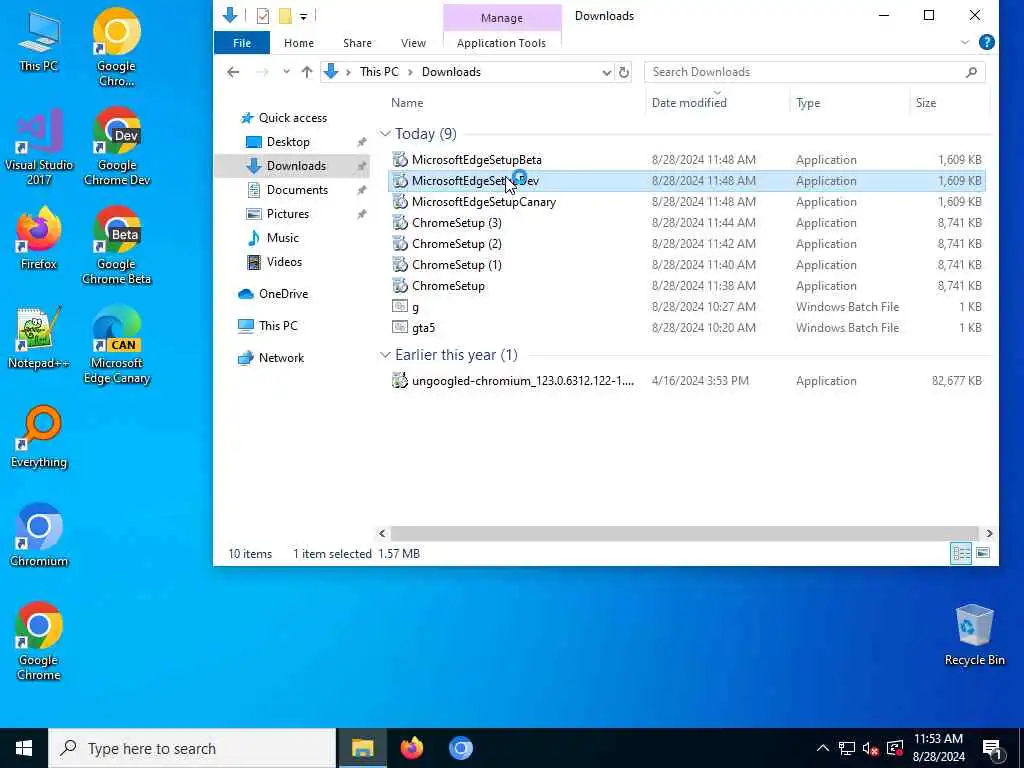Click the taskbar search box
1024x768 pixels.
click(x=192, y=748)
